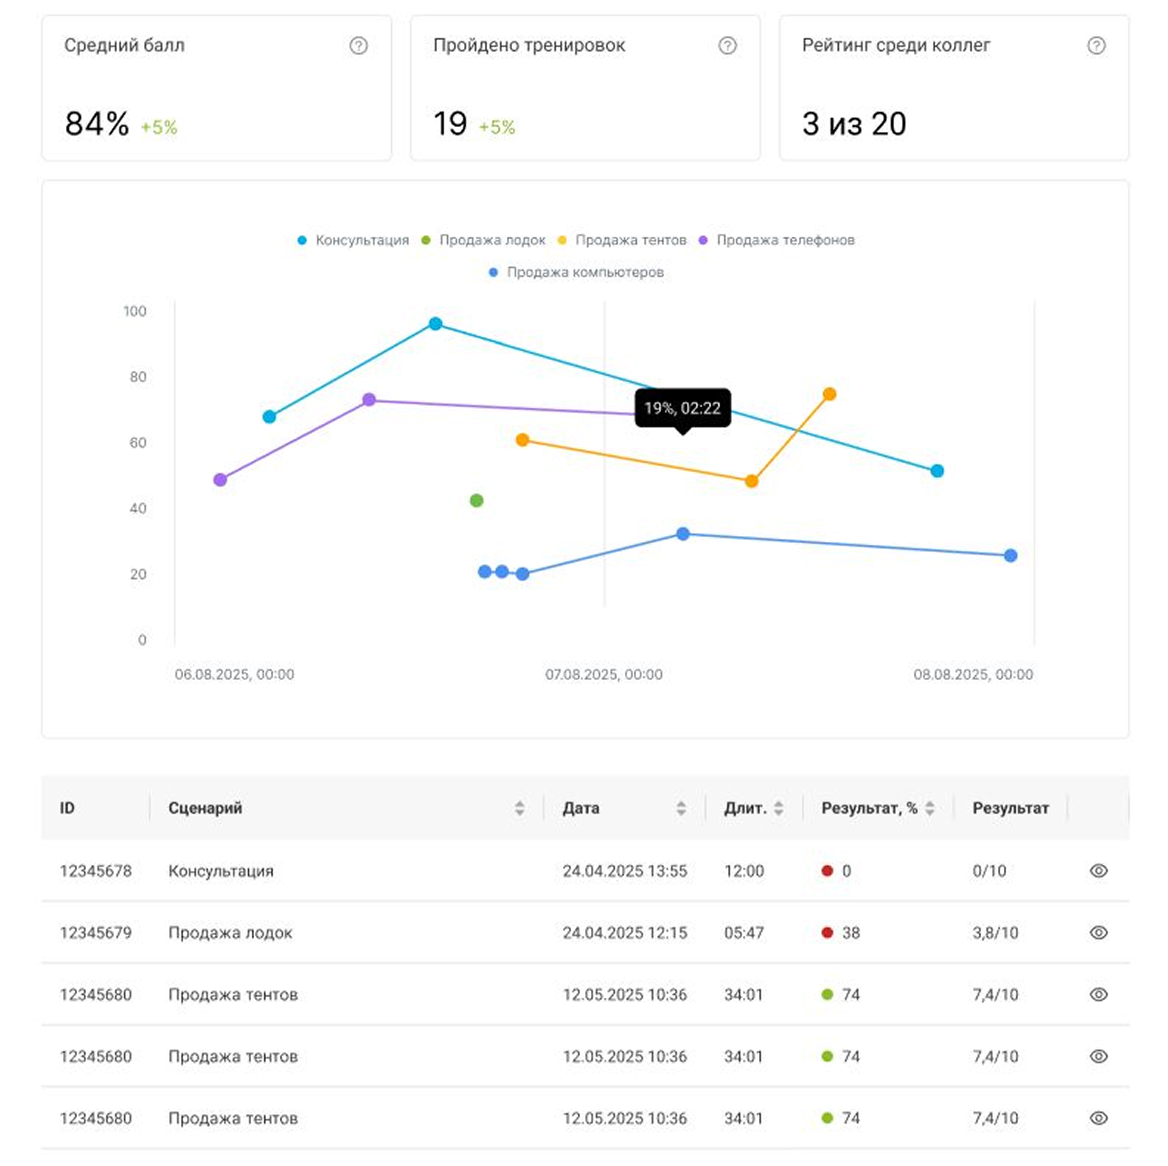
Task: Select axis label 08.08.2025, 00:00
Action: point(973,674)
